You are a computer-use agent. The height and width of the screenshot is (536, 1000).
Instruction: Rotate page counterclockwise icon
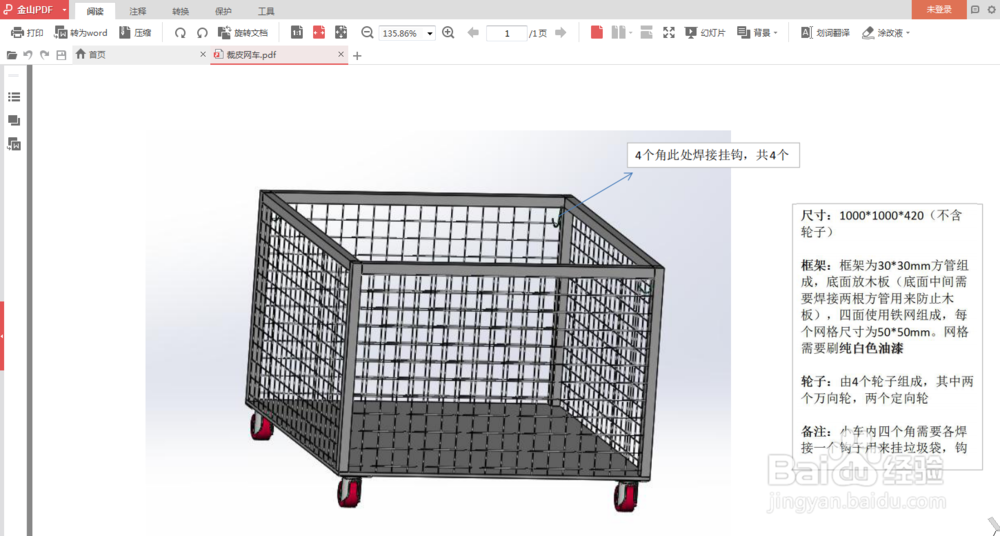tap(202, 33)
